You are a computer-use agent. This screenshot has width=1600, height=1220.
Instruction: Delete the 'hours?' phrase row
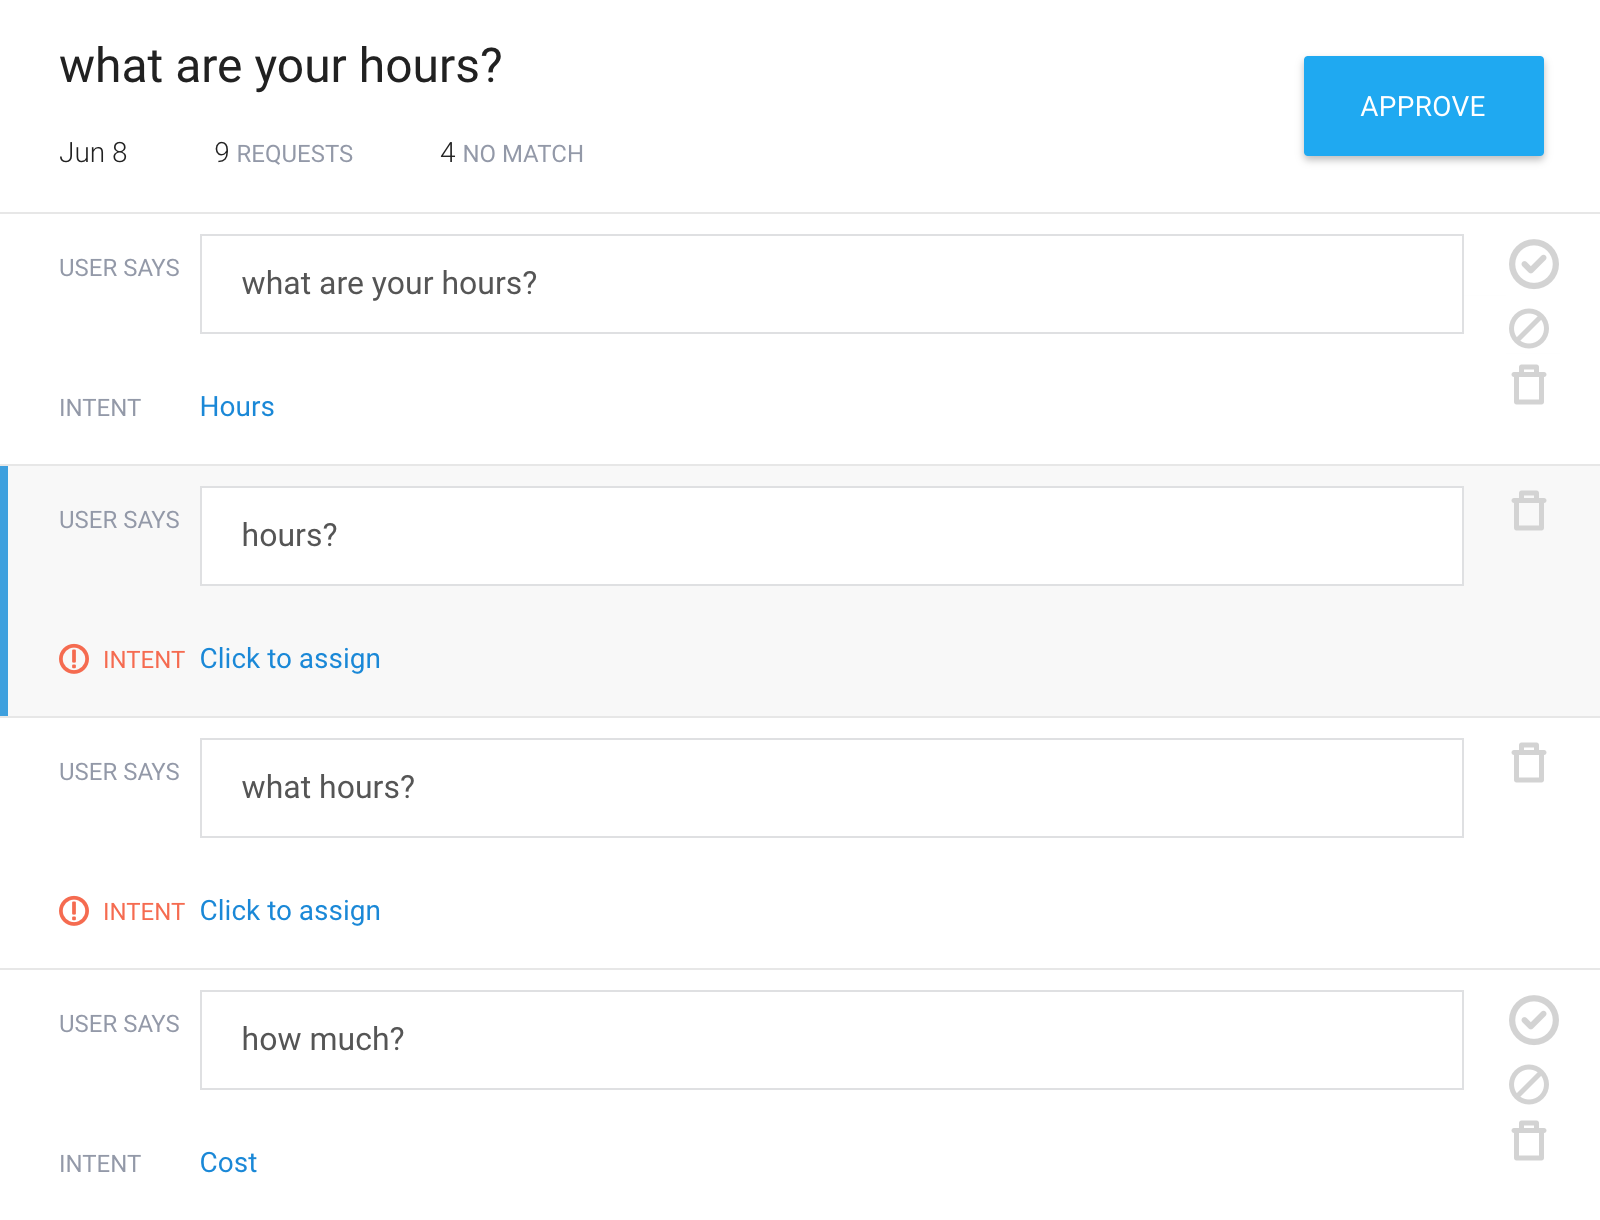click(1529, 511)
